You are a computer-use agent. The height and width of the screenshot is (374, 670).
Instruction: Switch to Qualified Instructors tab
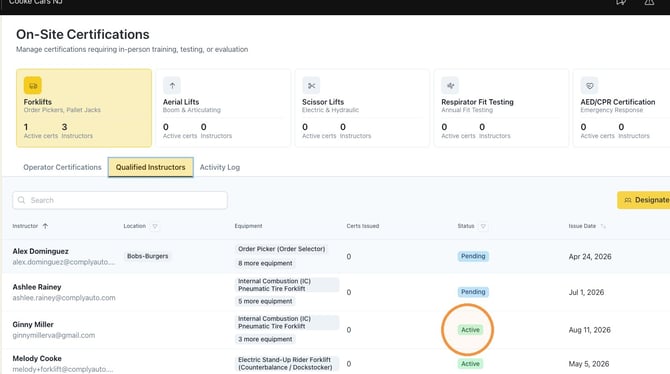coord(150,167)
